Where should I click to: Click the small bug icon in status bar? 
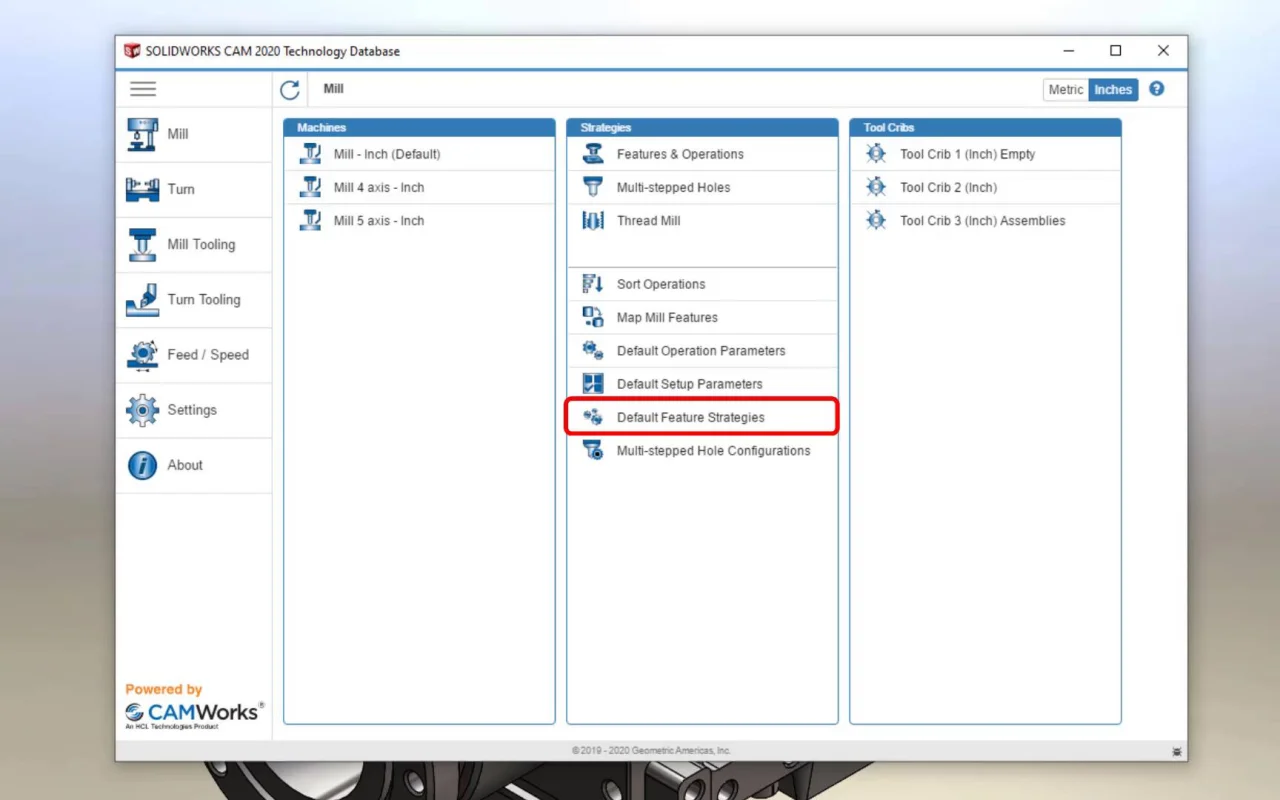click(x=1176, y=751)
